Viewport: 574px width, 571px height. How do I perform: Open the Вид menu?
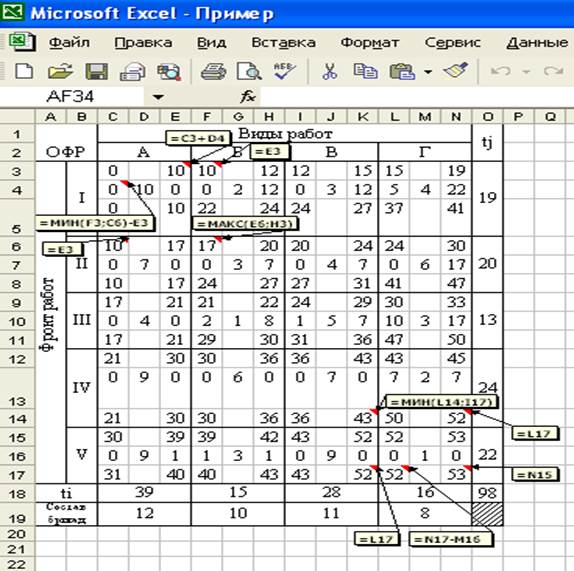point(212,43)
